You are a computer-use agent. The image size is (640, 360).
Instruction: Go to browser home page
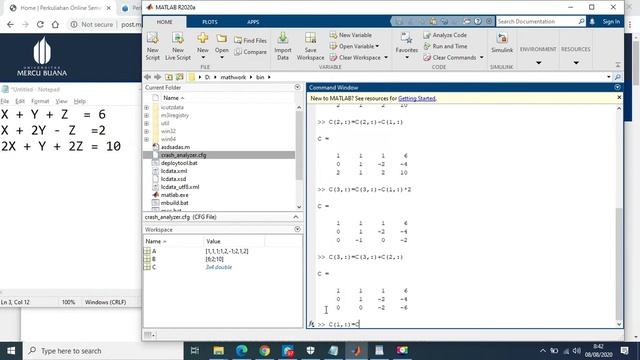click(55, 24)
